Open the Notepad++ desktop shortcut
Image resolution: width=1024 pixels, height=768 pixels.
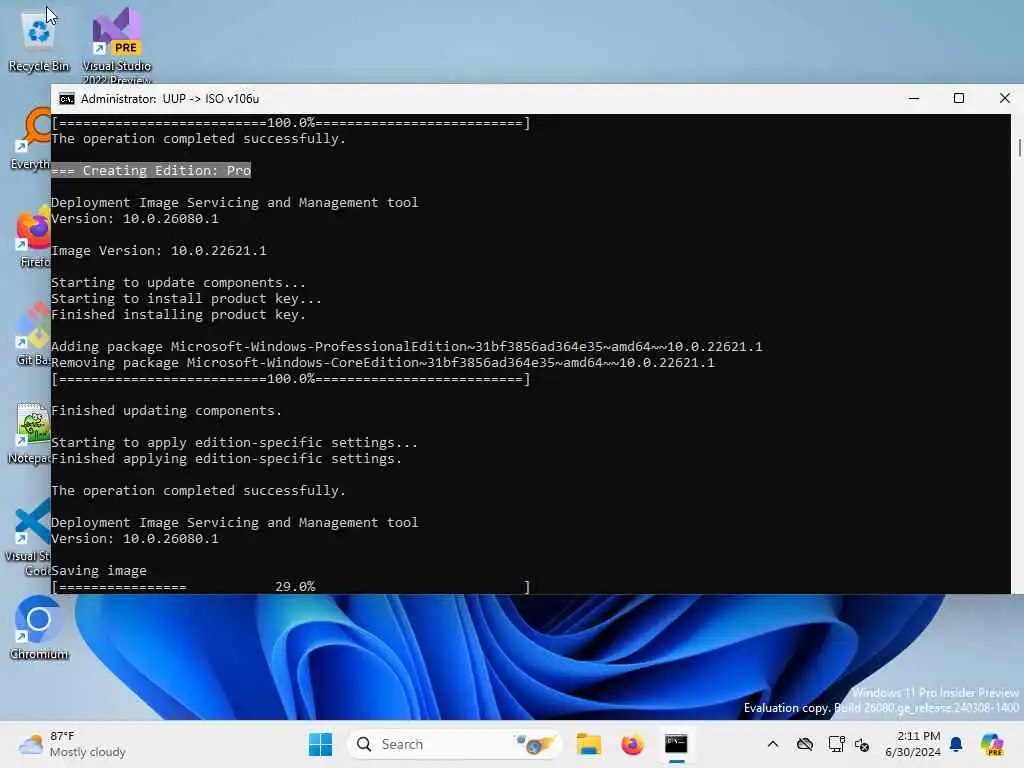click(30, 432)
